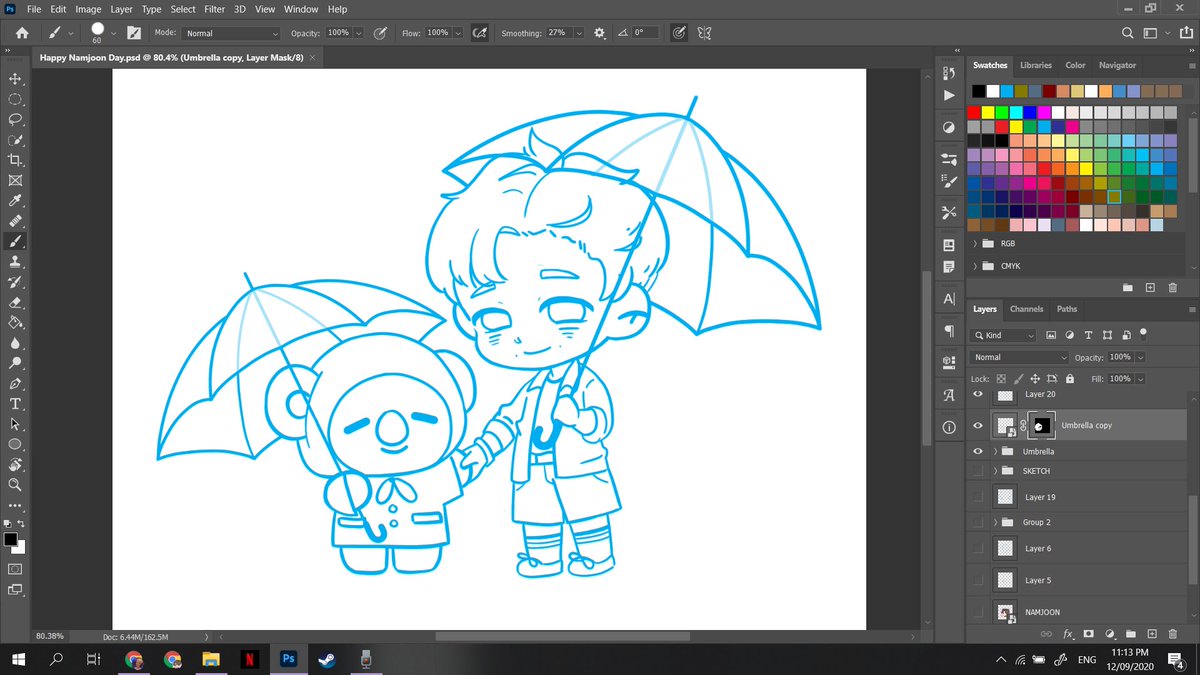Screen dimensions: 1200x675
Task: Open the Flow dropdown arrow
Action: pyautogui.click(x=458, y=33)
